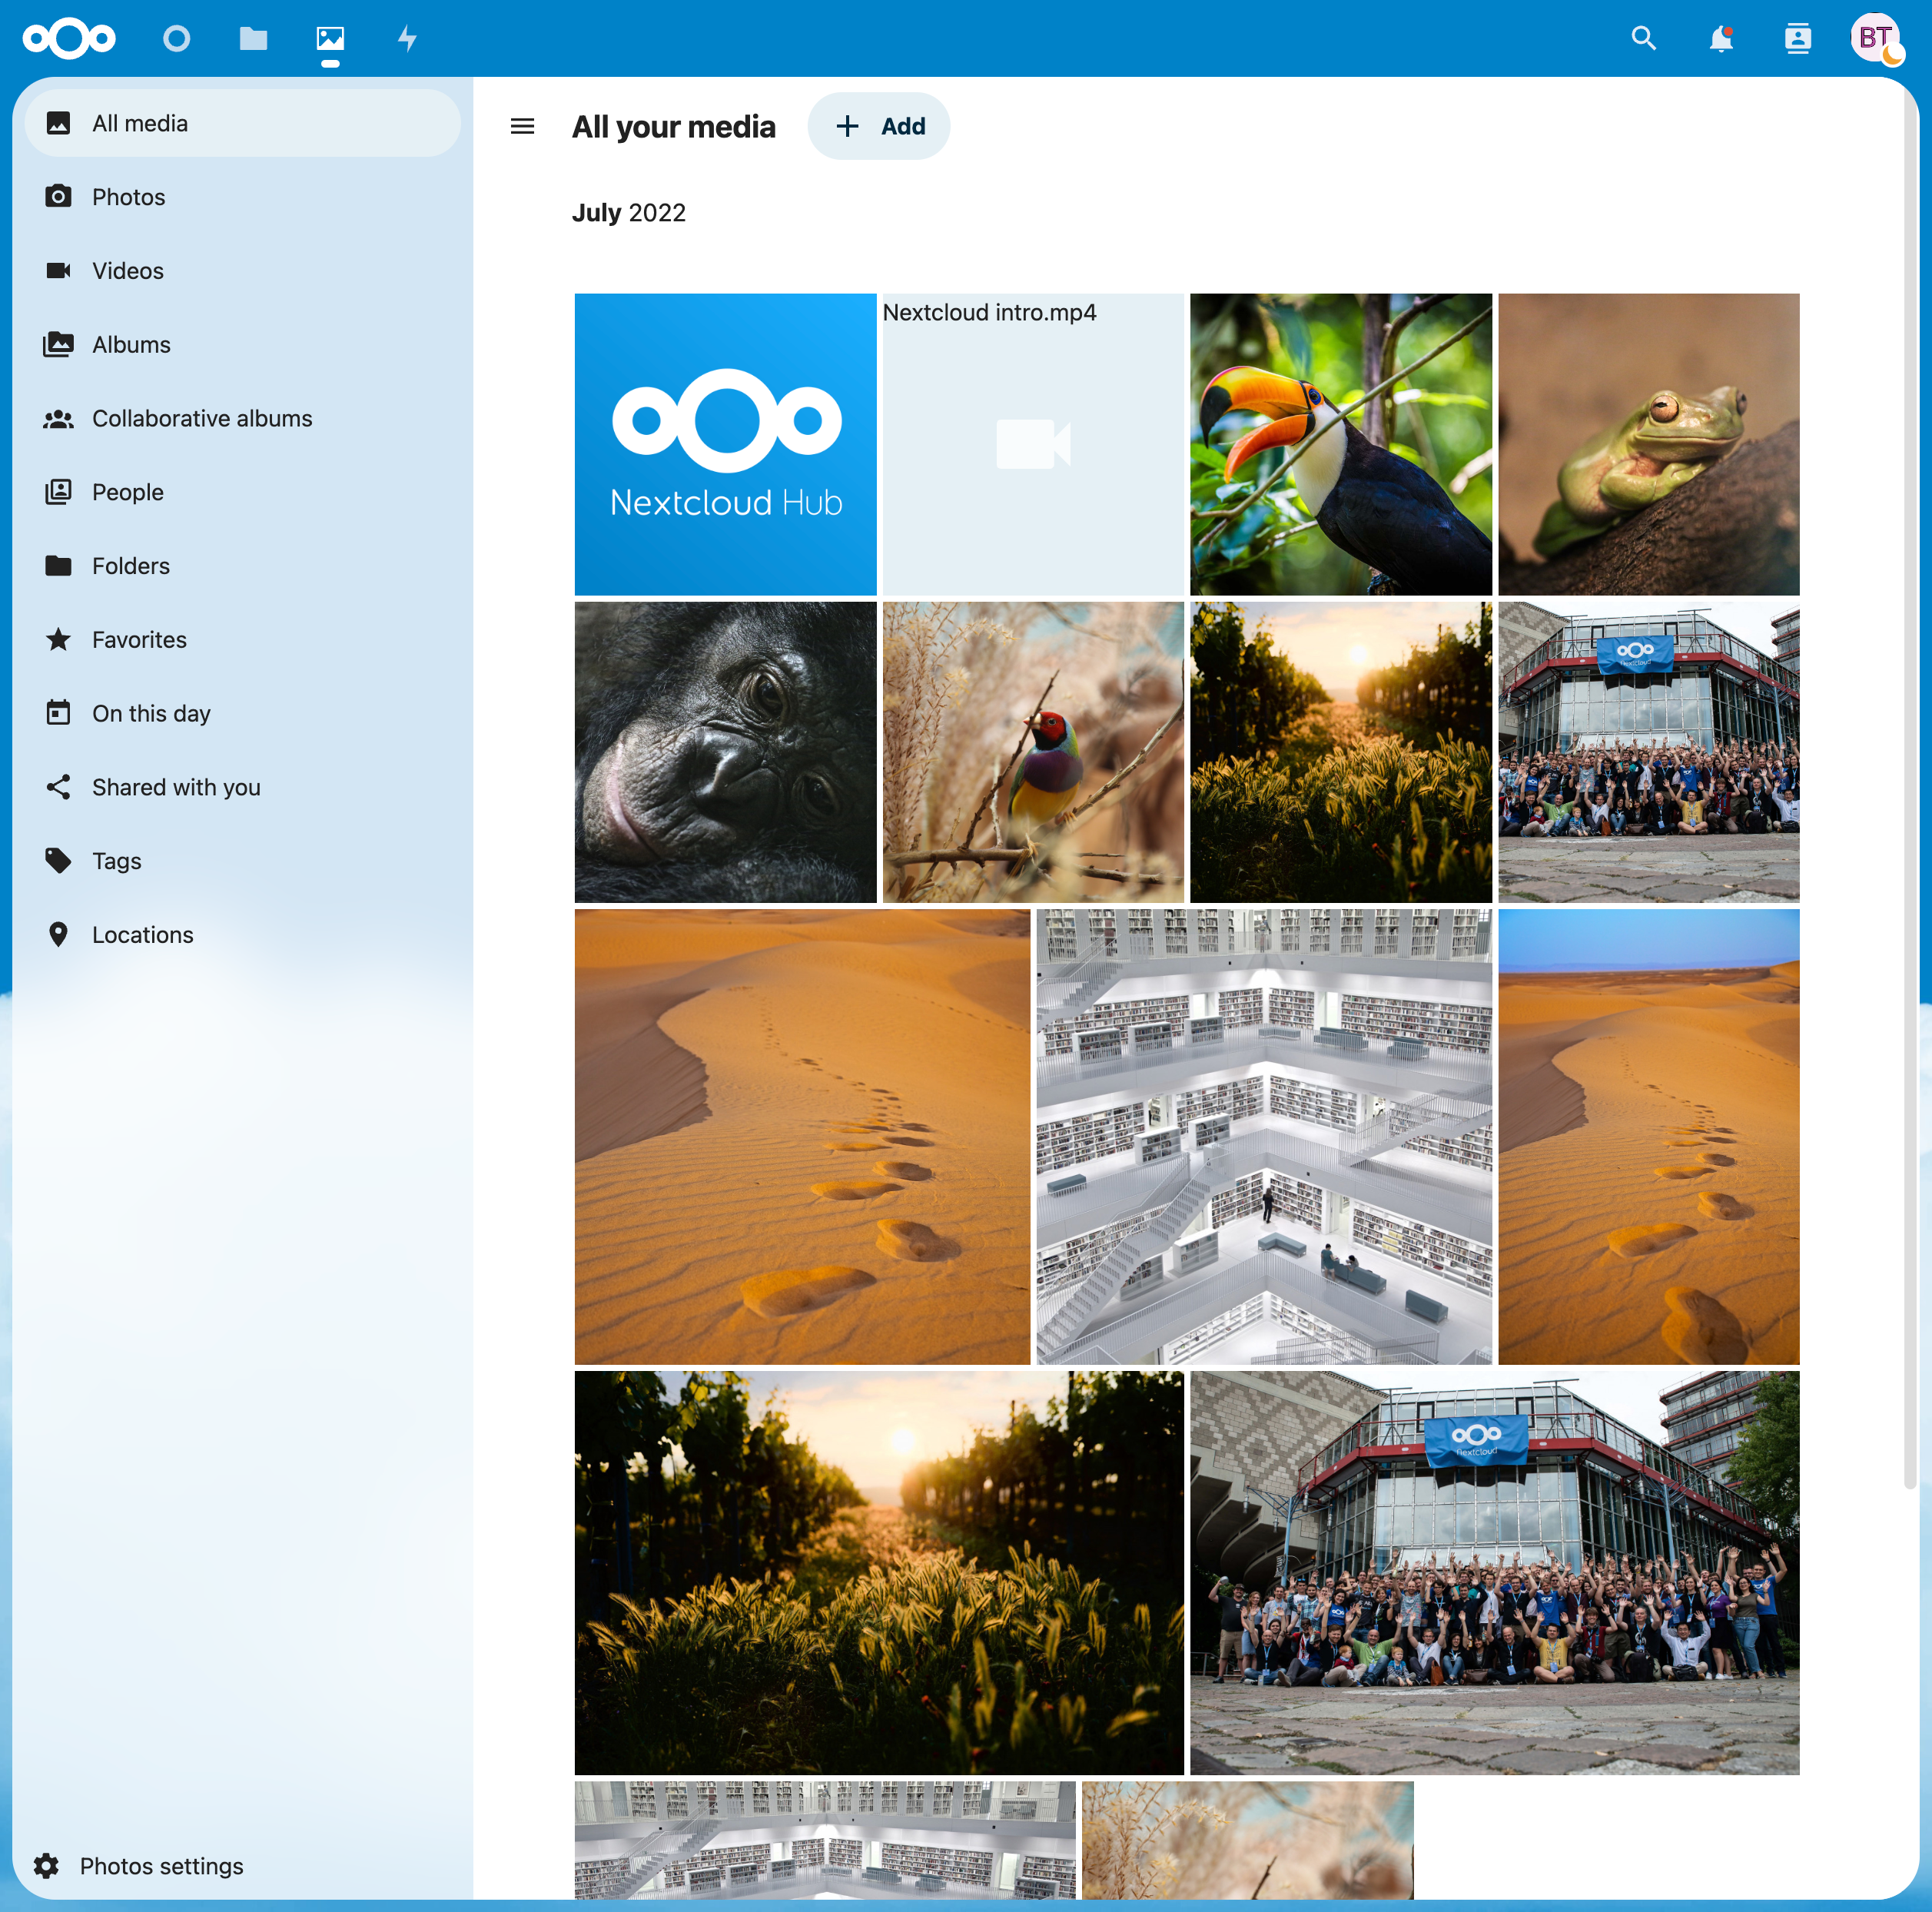This screenshot has width=1932, height=1912.
Task: Open the Favorites view
Action: (139, 640)
